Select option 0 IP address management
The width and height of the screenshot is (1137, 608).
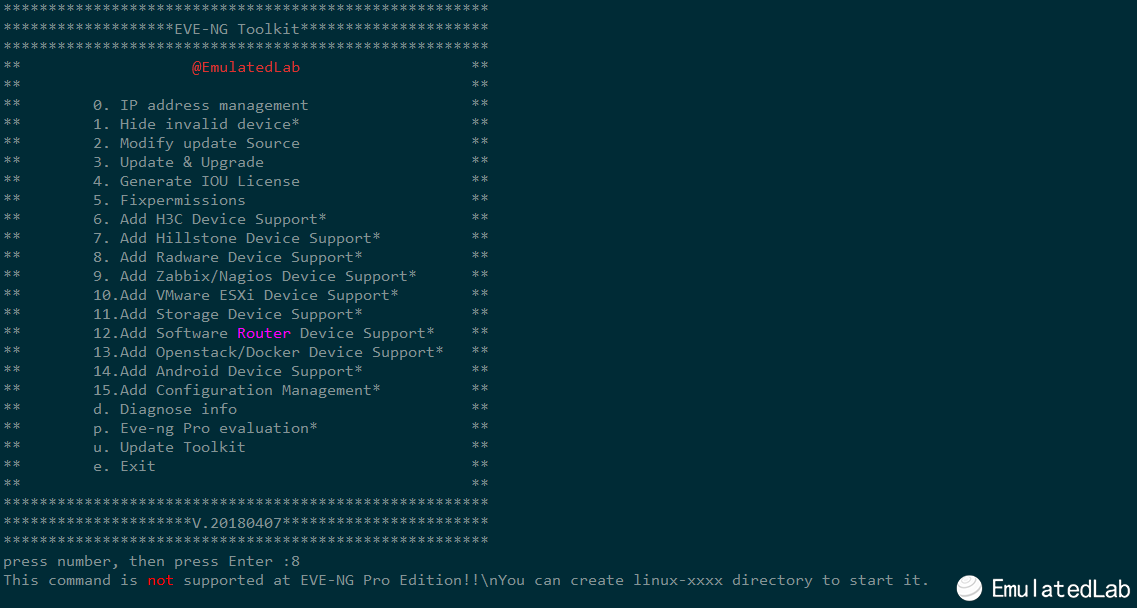[200, 105]
